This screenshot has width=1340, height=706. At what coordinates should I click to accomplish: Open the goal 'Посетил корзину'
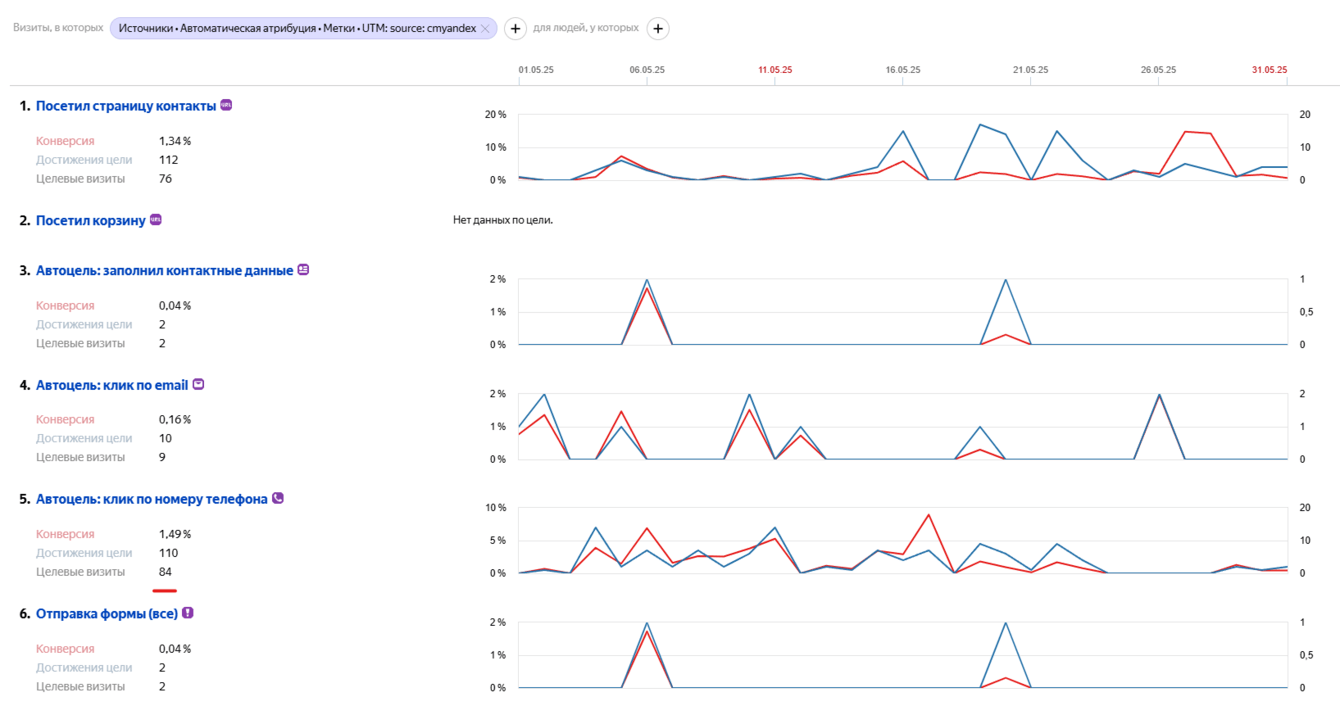tap(90, 221)
